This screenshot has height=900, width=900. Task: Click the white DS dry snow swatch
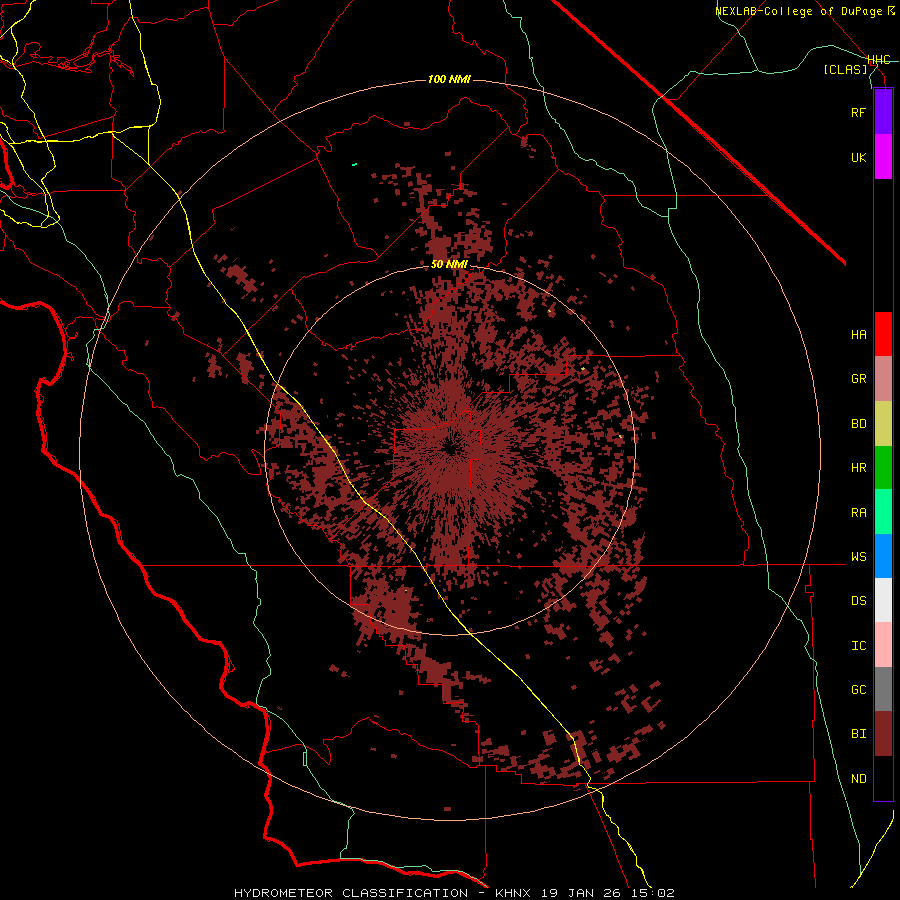pos(883,600)
